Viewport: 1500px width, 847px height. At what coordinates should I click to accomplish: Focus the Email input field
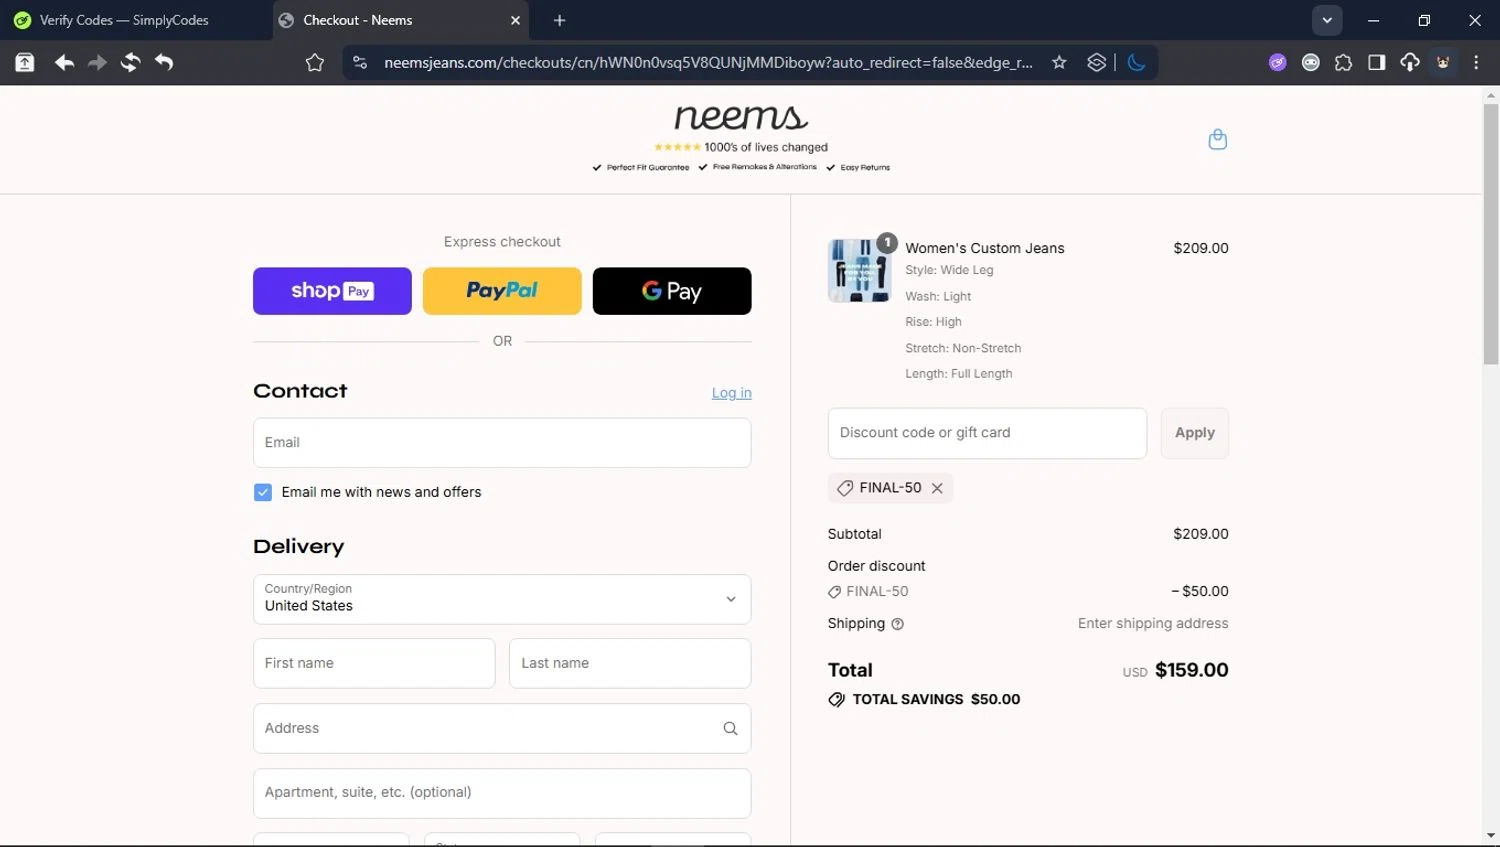click(x=502, y=443)
